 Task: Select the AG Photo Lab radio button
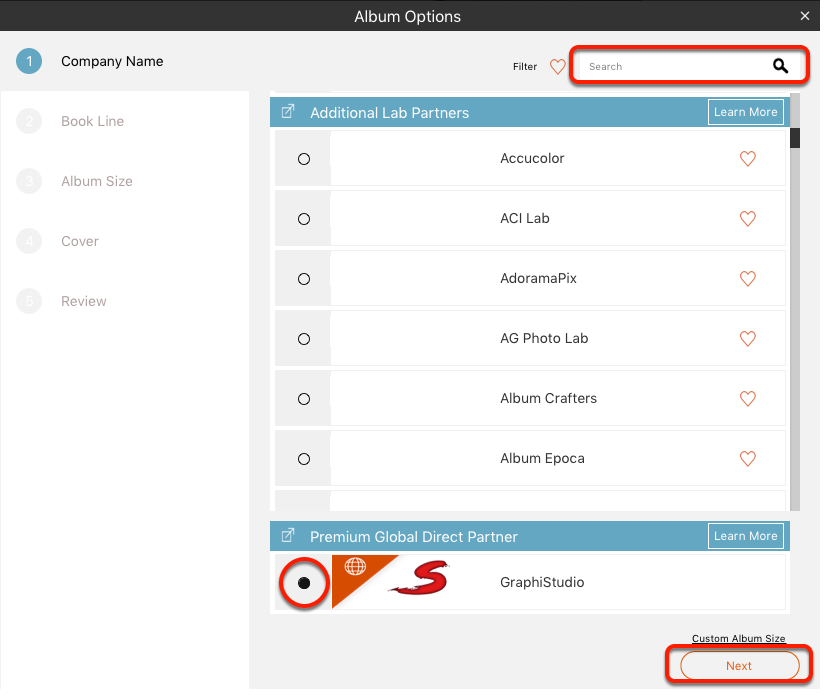(x=304, y=339)
